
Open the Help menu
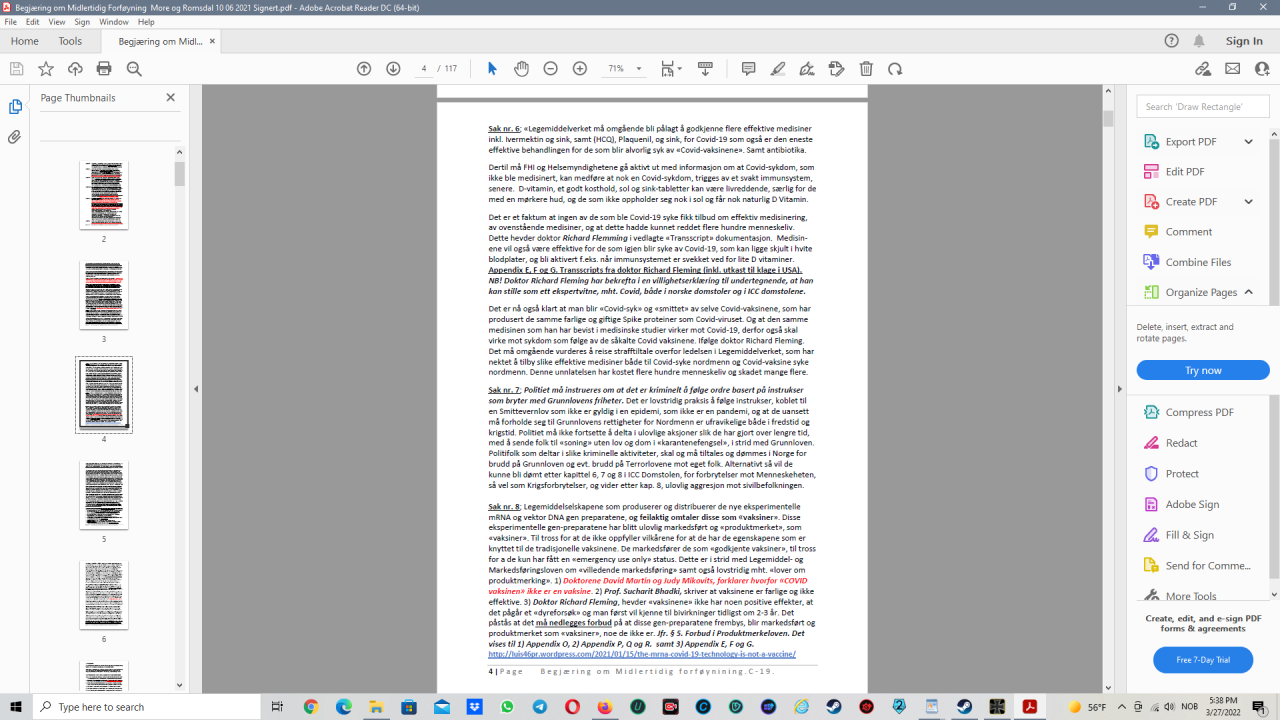146,22
